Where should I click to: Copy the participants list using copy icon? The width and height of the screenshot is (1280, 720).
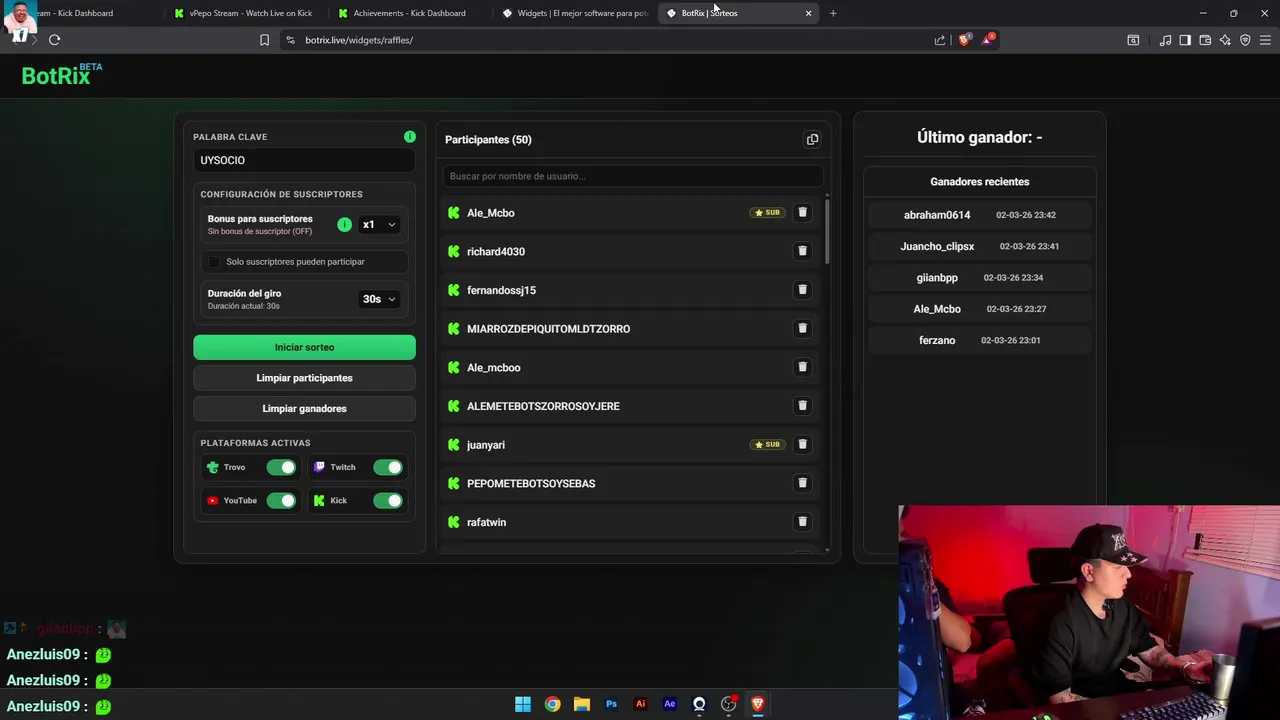pyautogui.click(x=812, y=139)
